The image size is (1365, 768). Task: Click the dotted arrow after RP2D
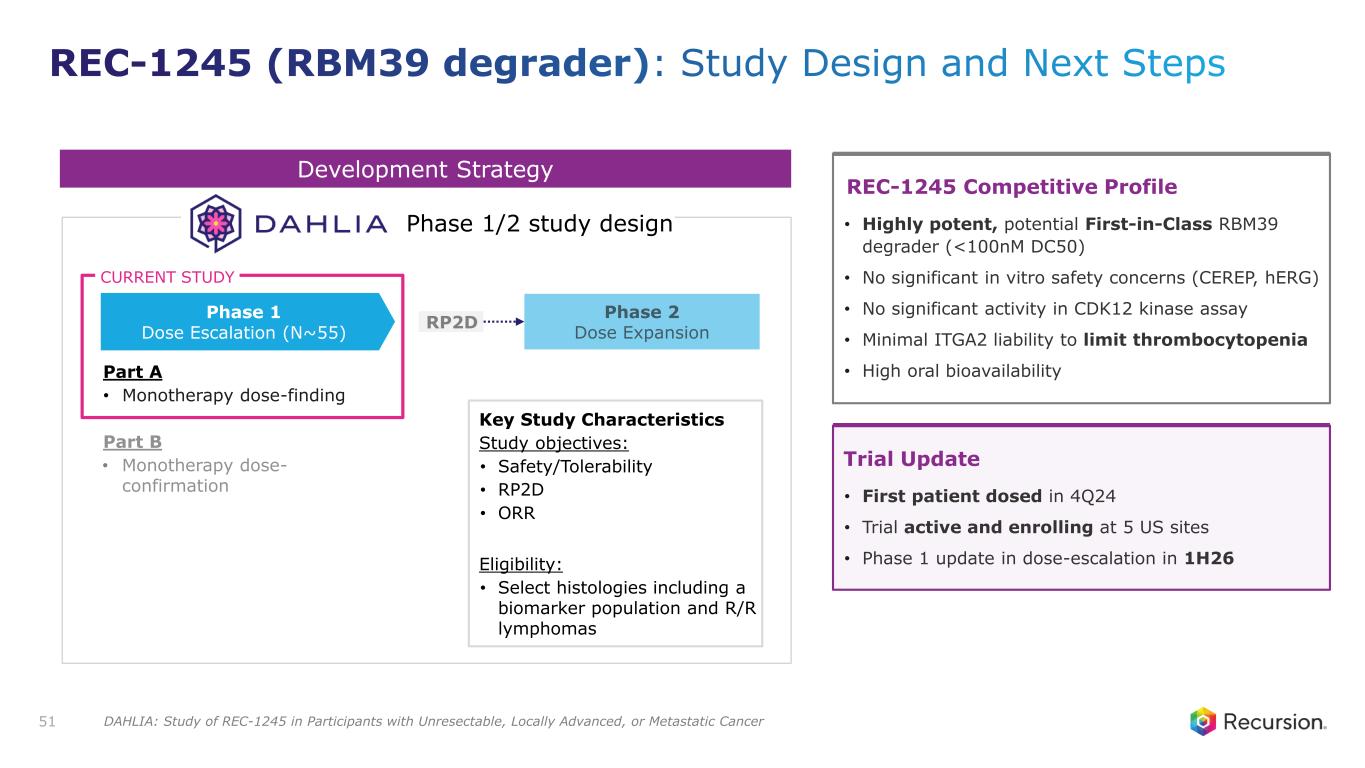[x=503, y=321]
